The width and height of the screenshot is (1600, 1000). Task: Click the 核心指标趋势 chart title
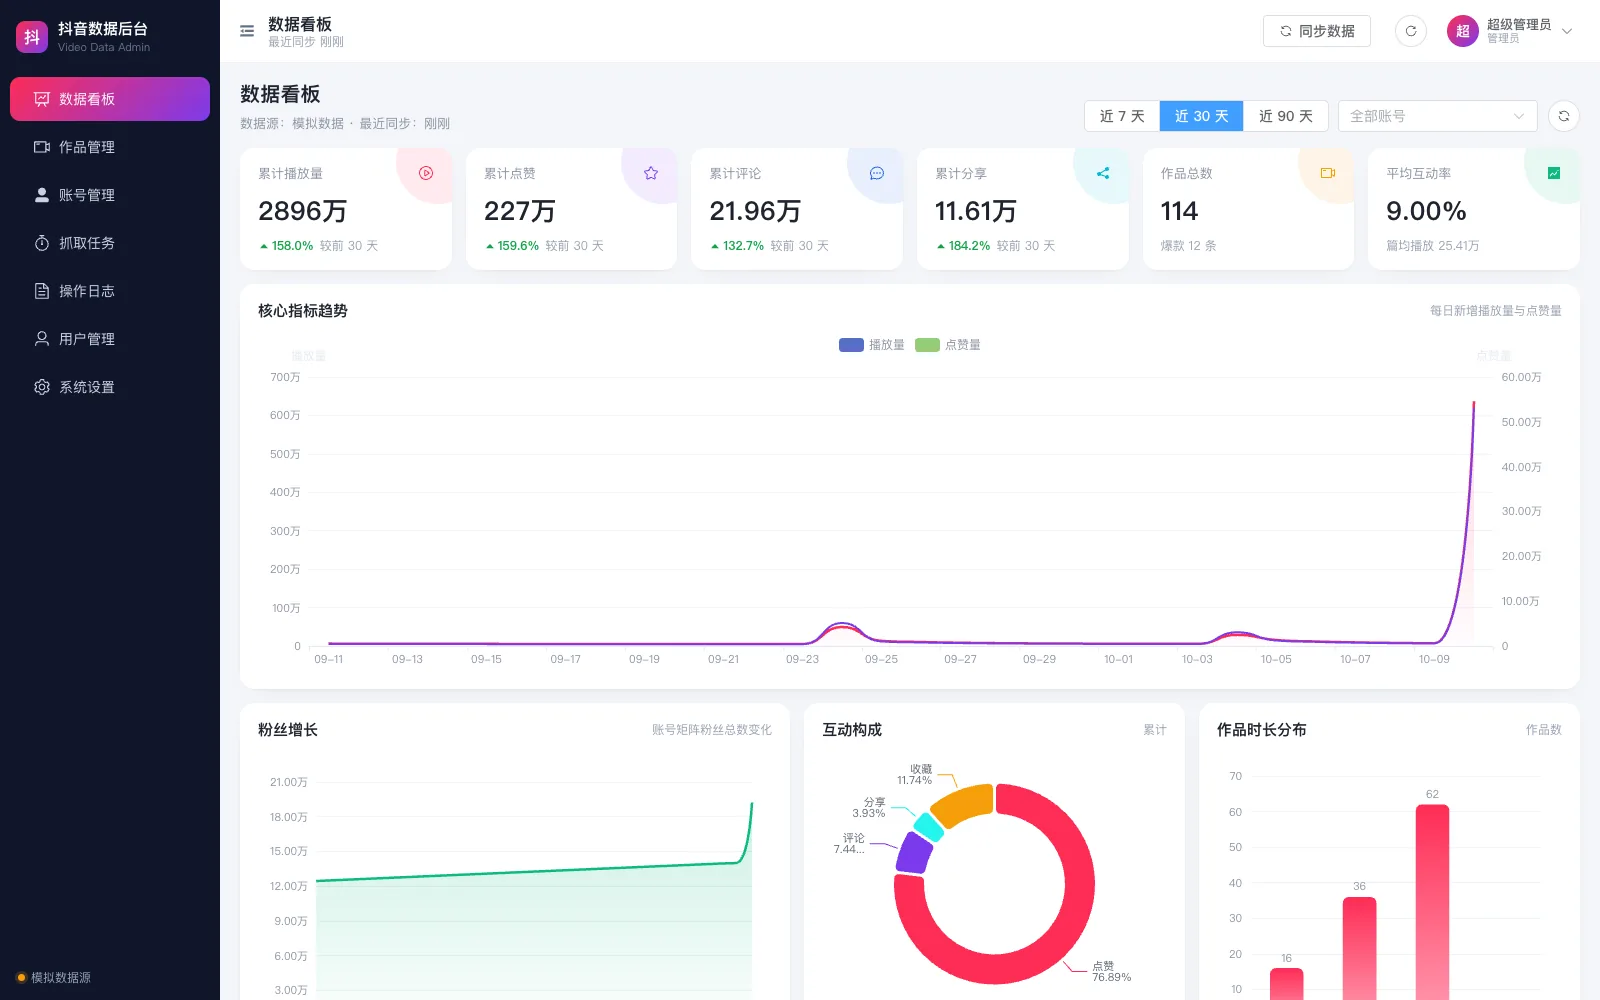click(303, 311)
